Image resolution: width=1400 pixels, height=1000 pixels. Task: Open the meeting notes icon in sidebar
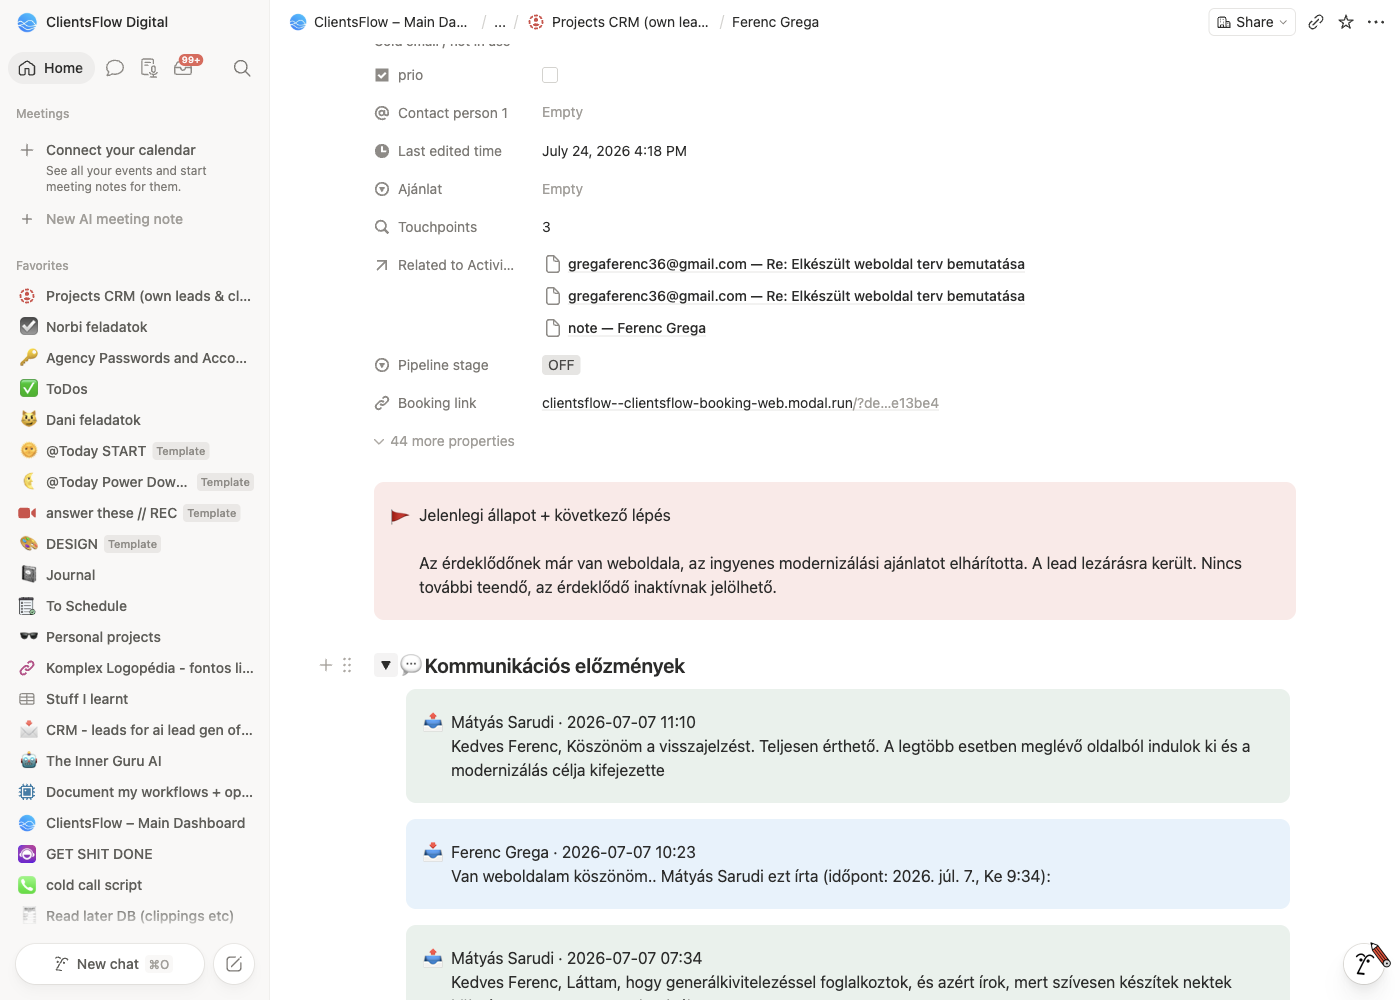(x=149, y=68)
